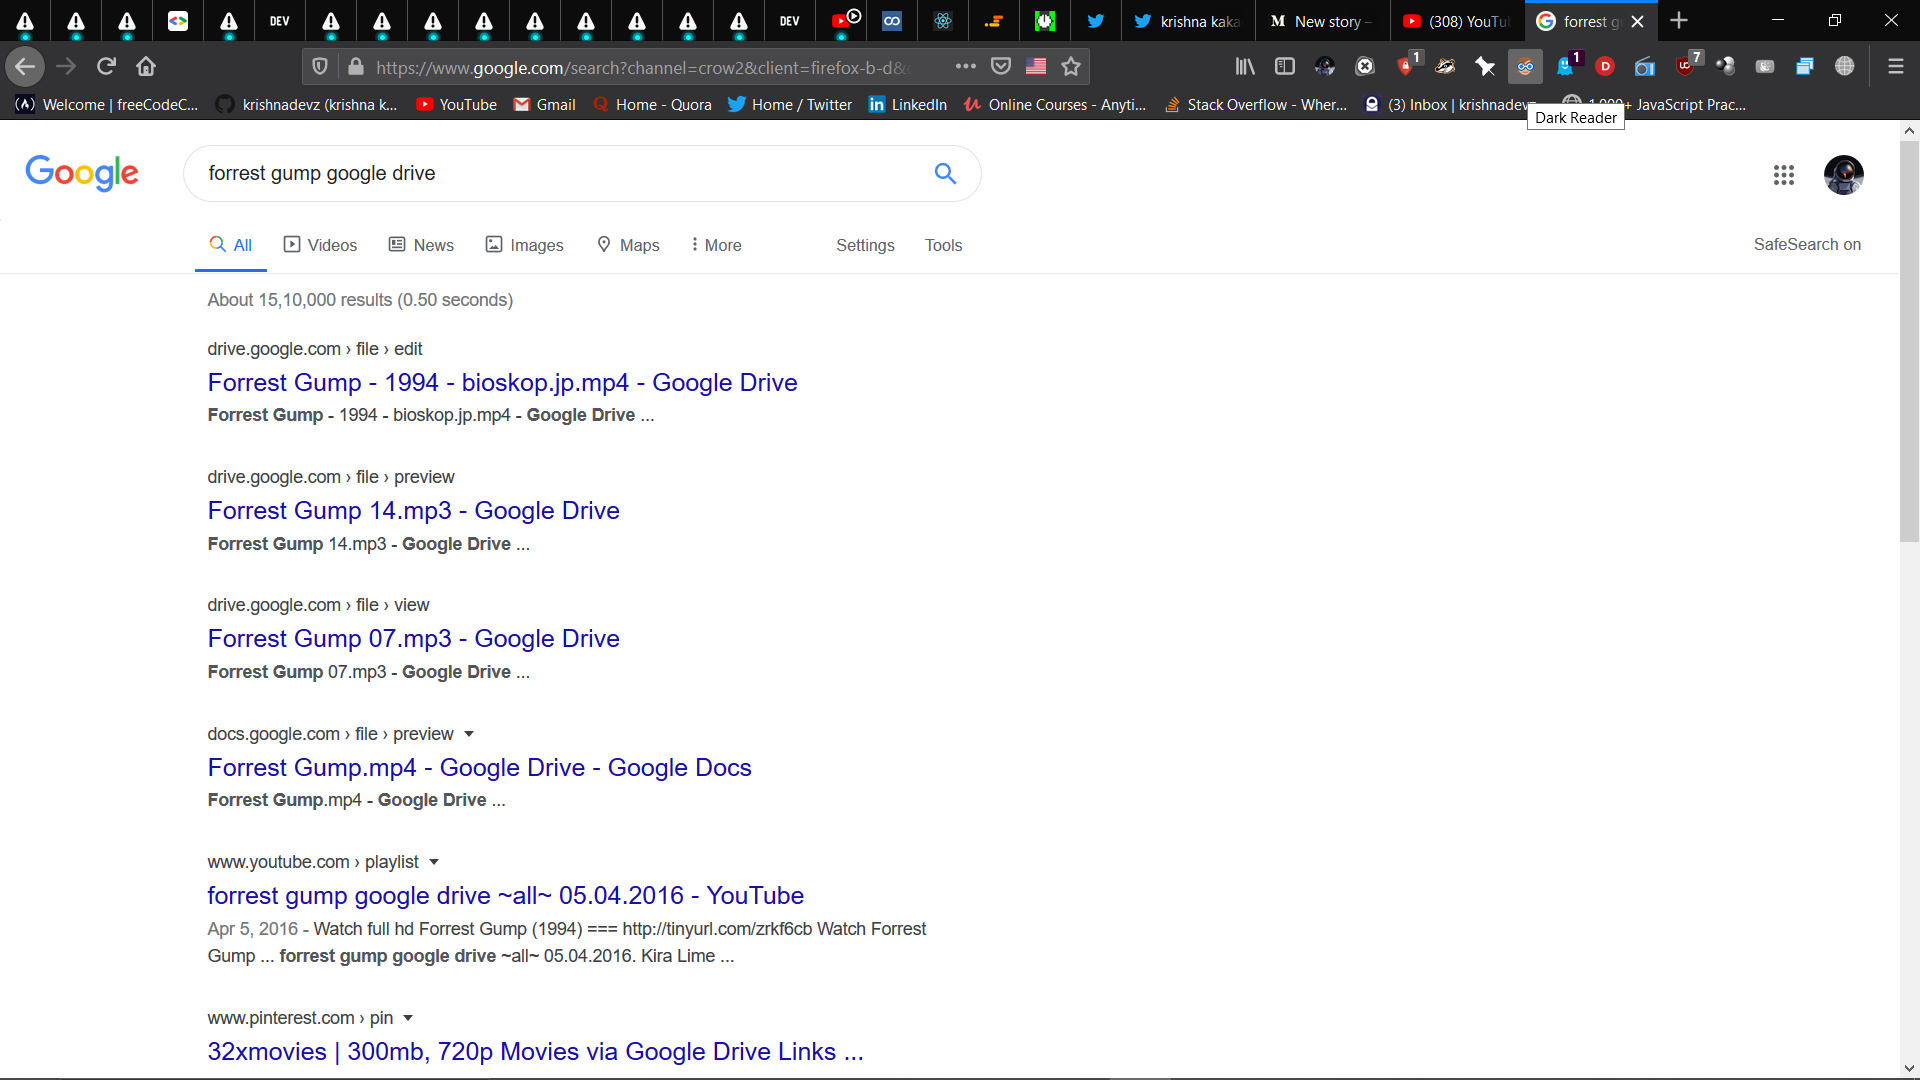Image resolution: width=1920 pixels, height=1080 pixels.
Task: Click the Firefox address bar URL
Action: 640,67
